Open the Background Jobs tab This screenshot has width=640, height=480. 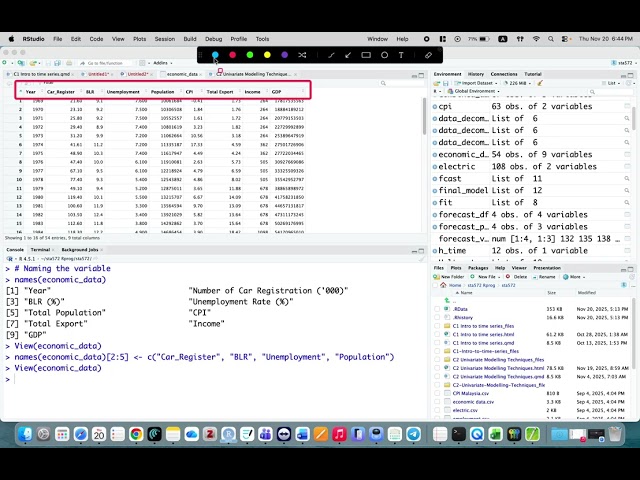tap(80, 249)
